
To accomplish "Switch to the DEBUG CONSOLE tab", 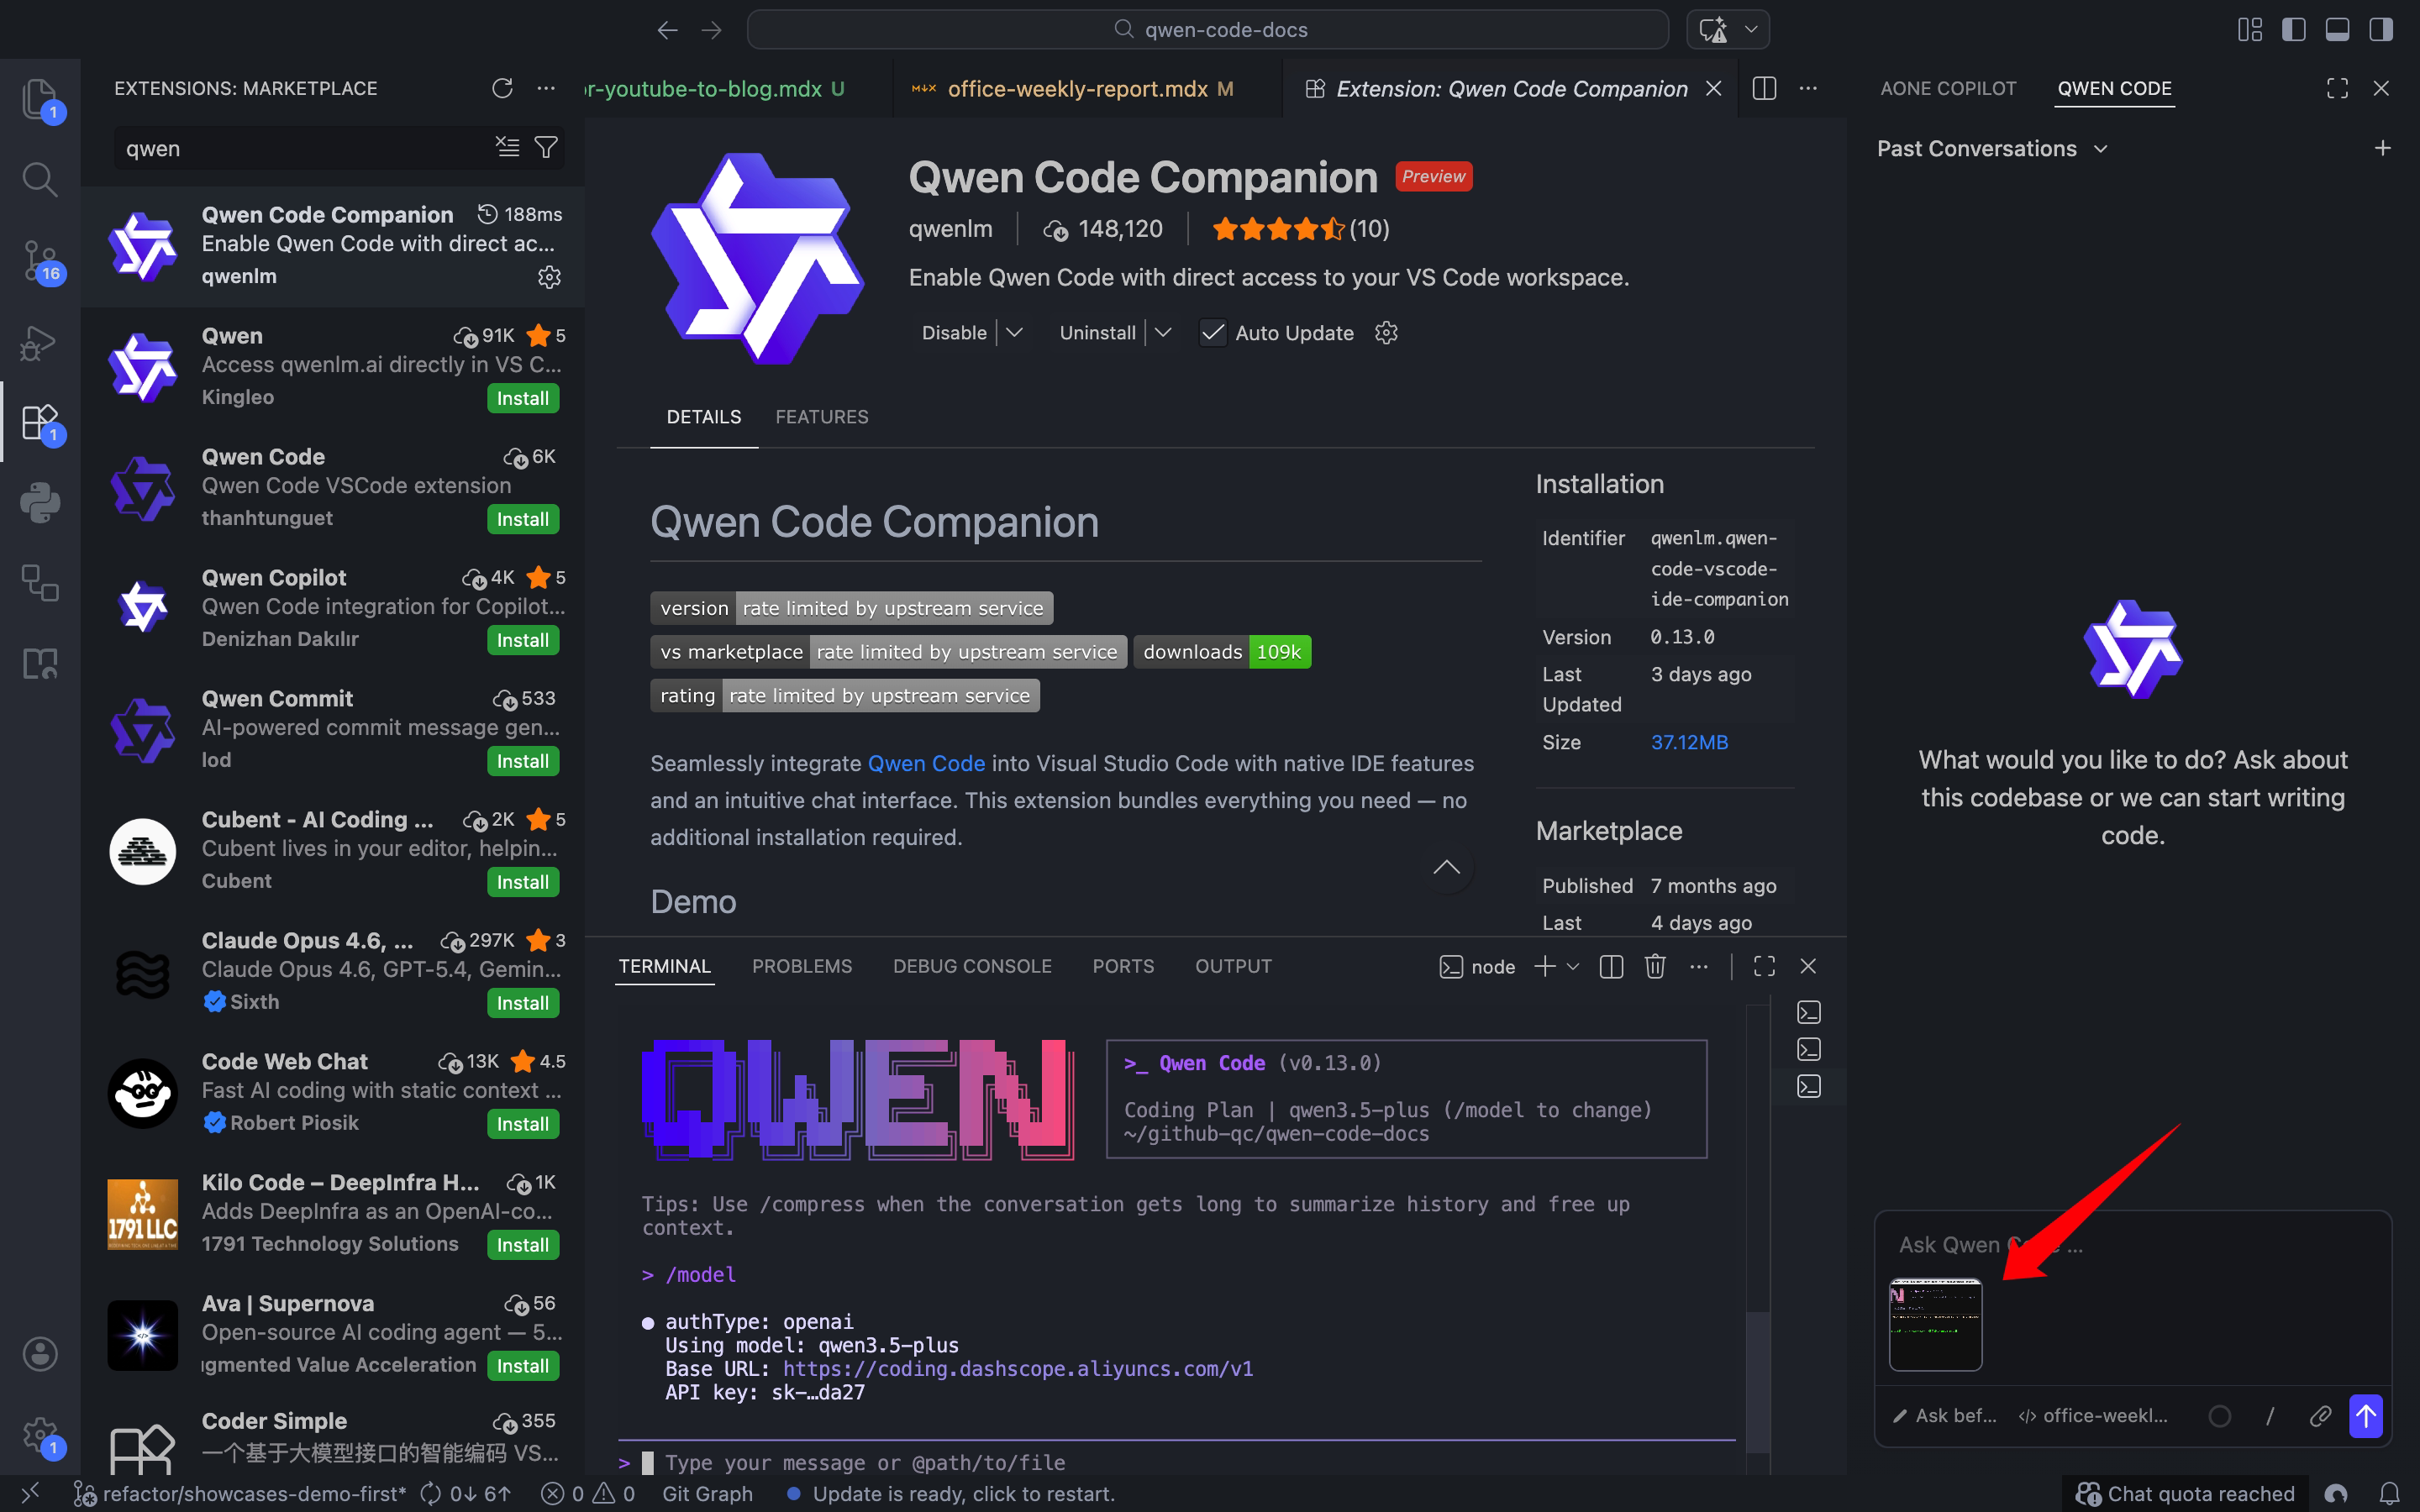I will 971,966.
